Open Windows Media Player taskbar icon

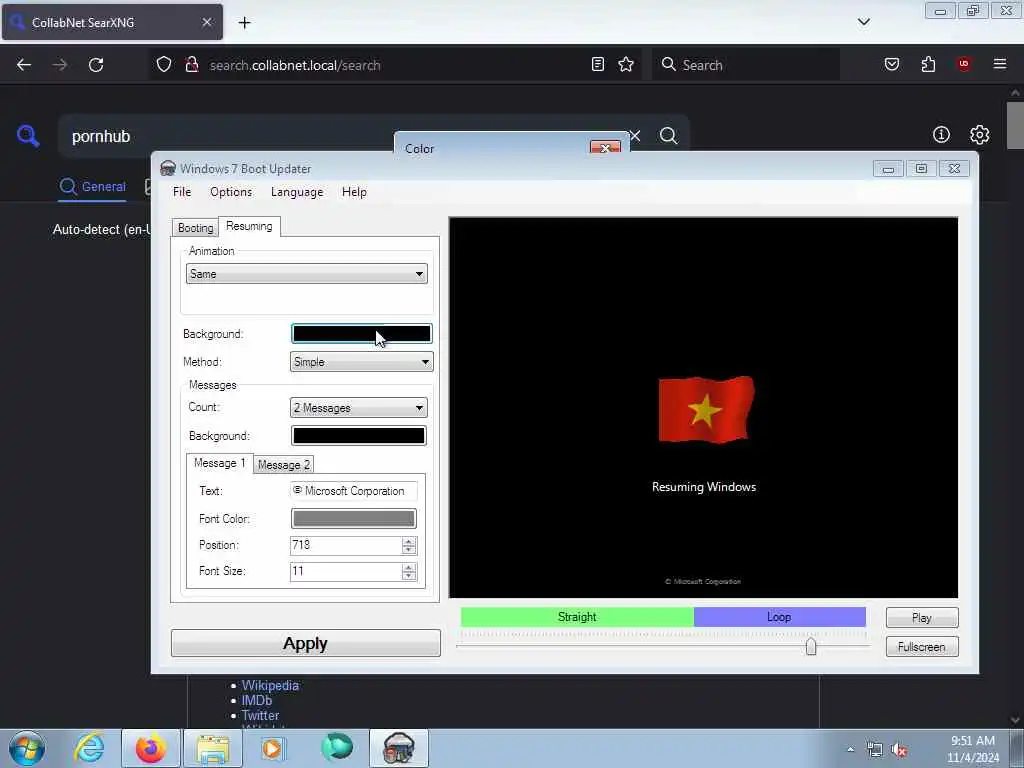273,748
